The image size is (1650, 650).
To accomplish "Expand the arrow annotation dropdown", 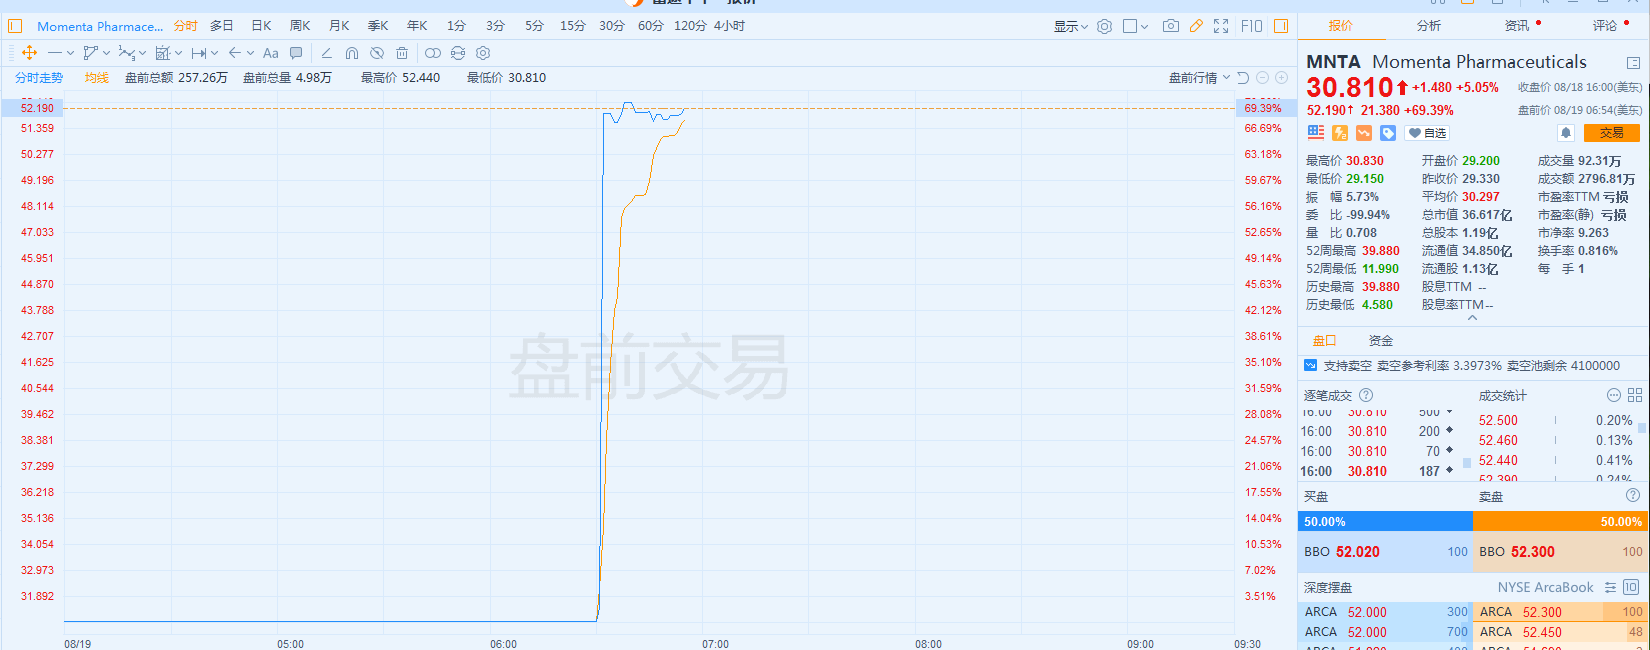I will 250,53.
